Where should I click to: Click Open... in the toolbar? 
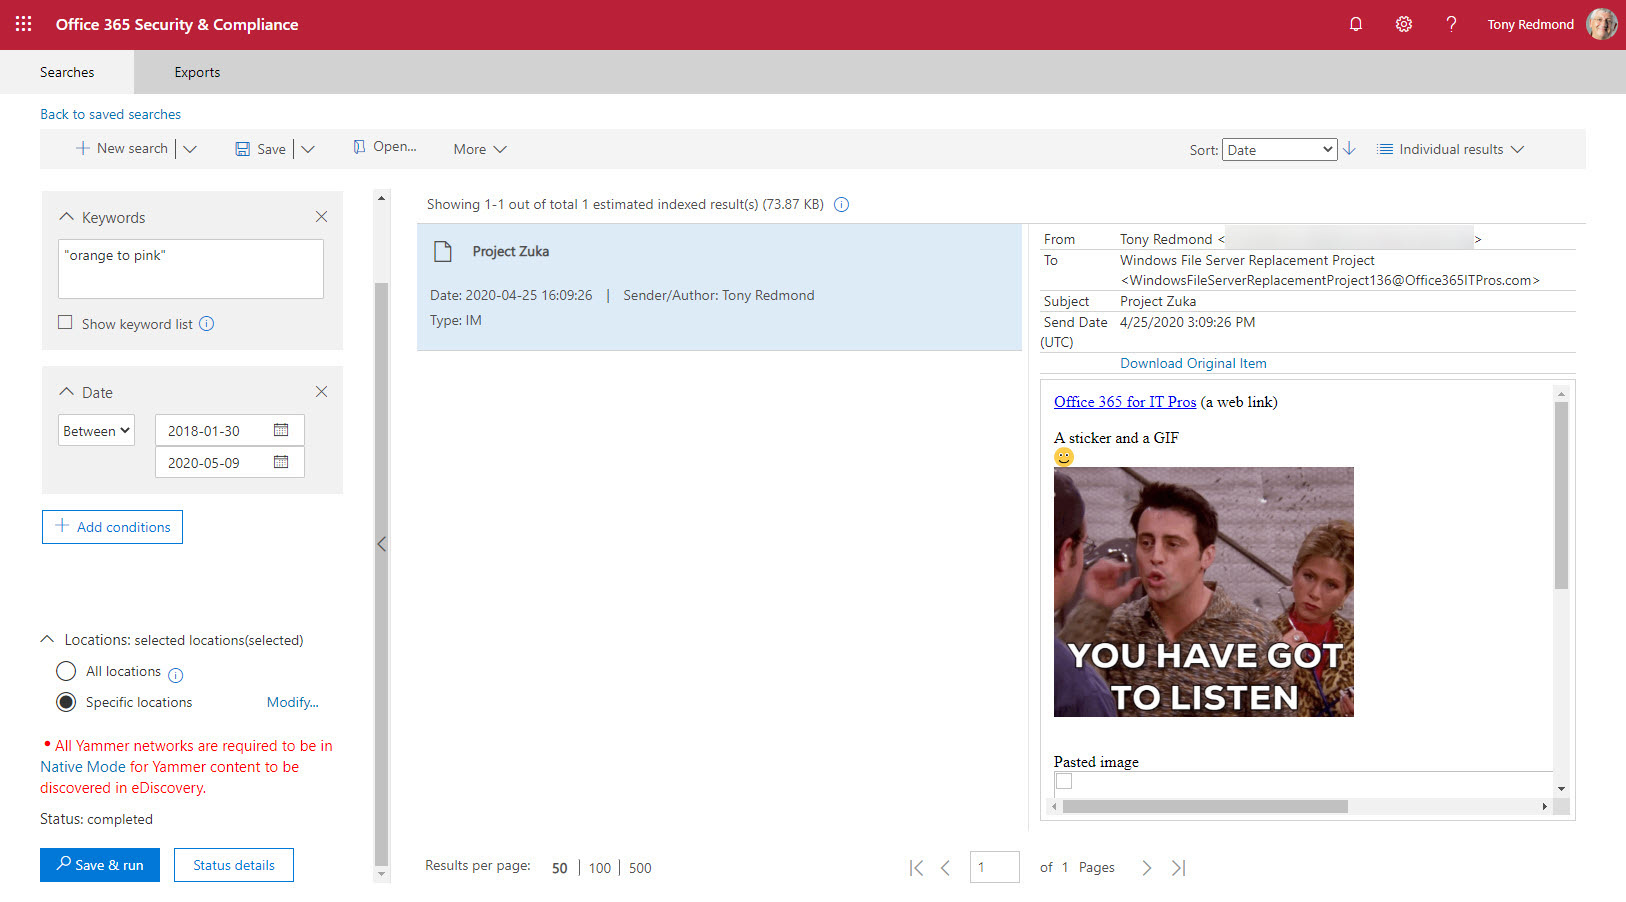click(384, 147)
